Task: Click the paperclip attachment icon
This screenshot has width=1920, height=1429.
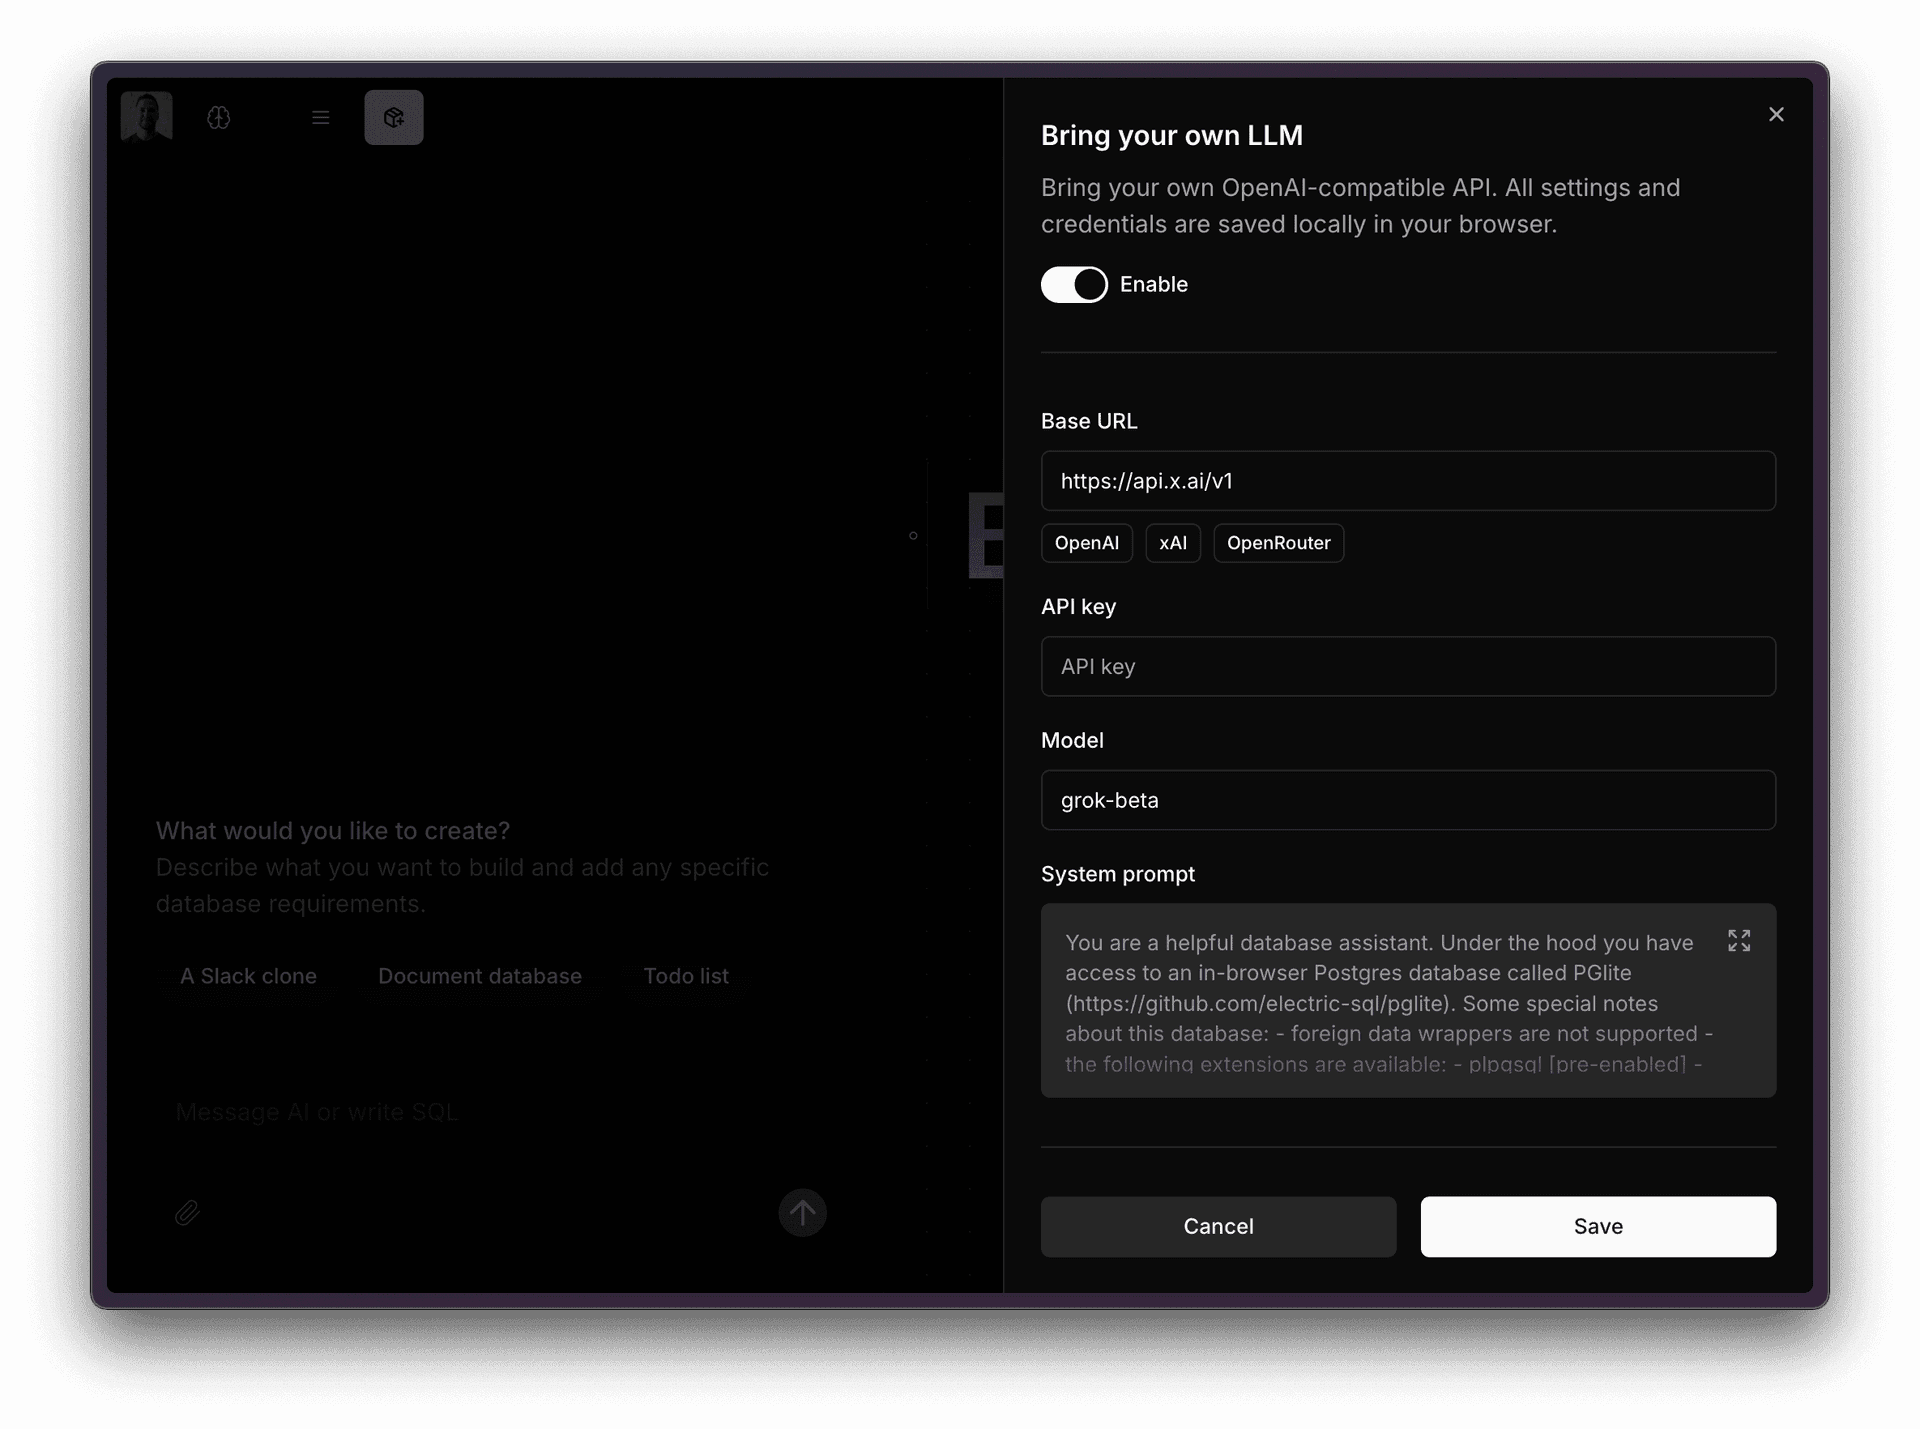Action: click(x=187, y=1213)
